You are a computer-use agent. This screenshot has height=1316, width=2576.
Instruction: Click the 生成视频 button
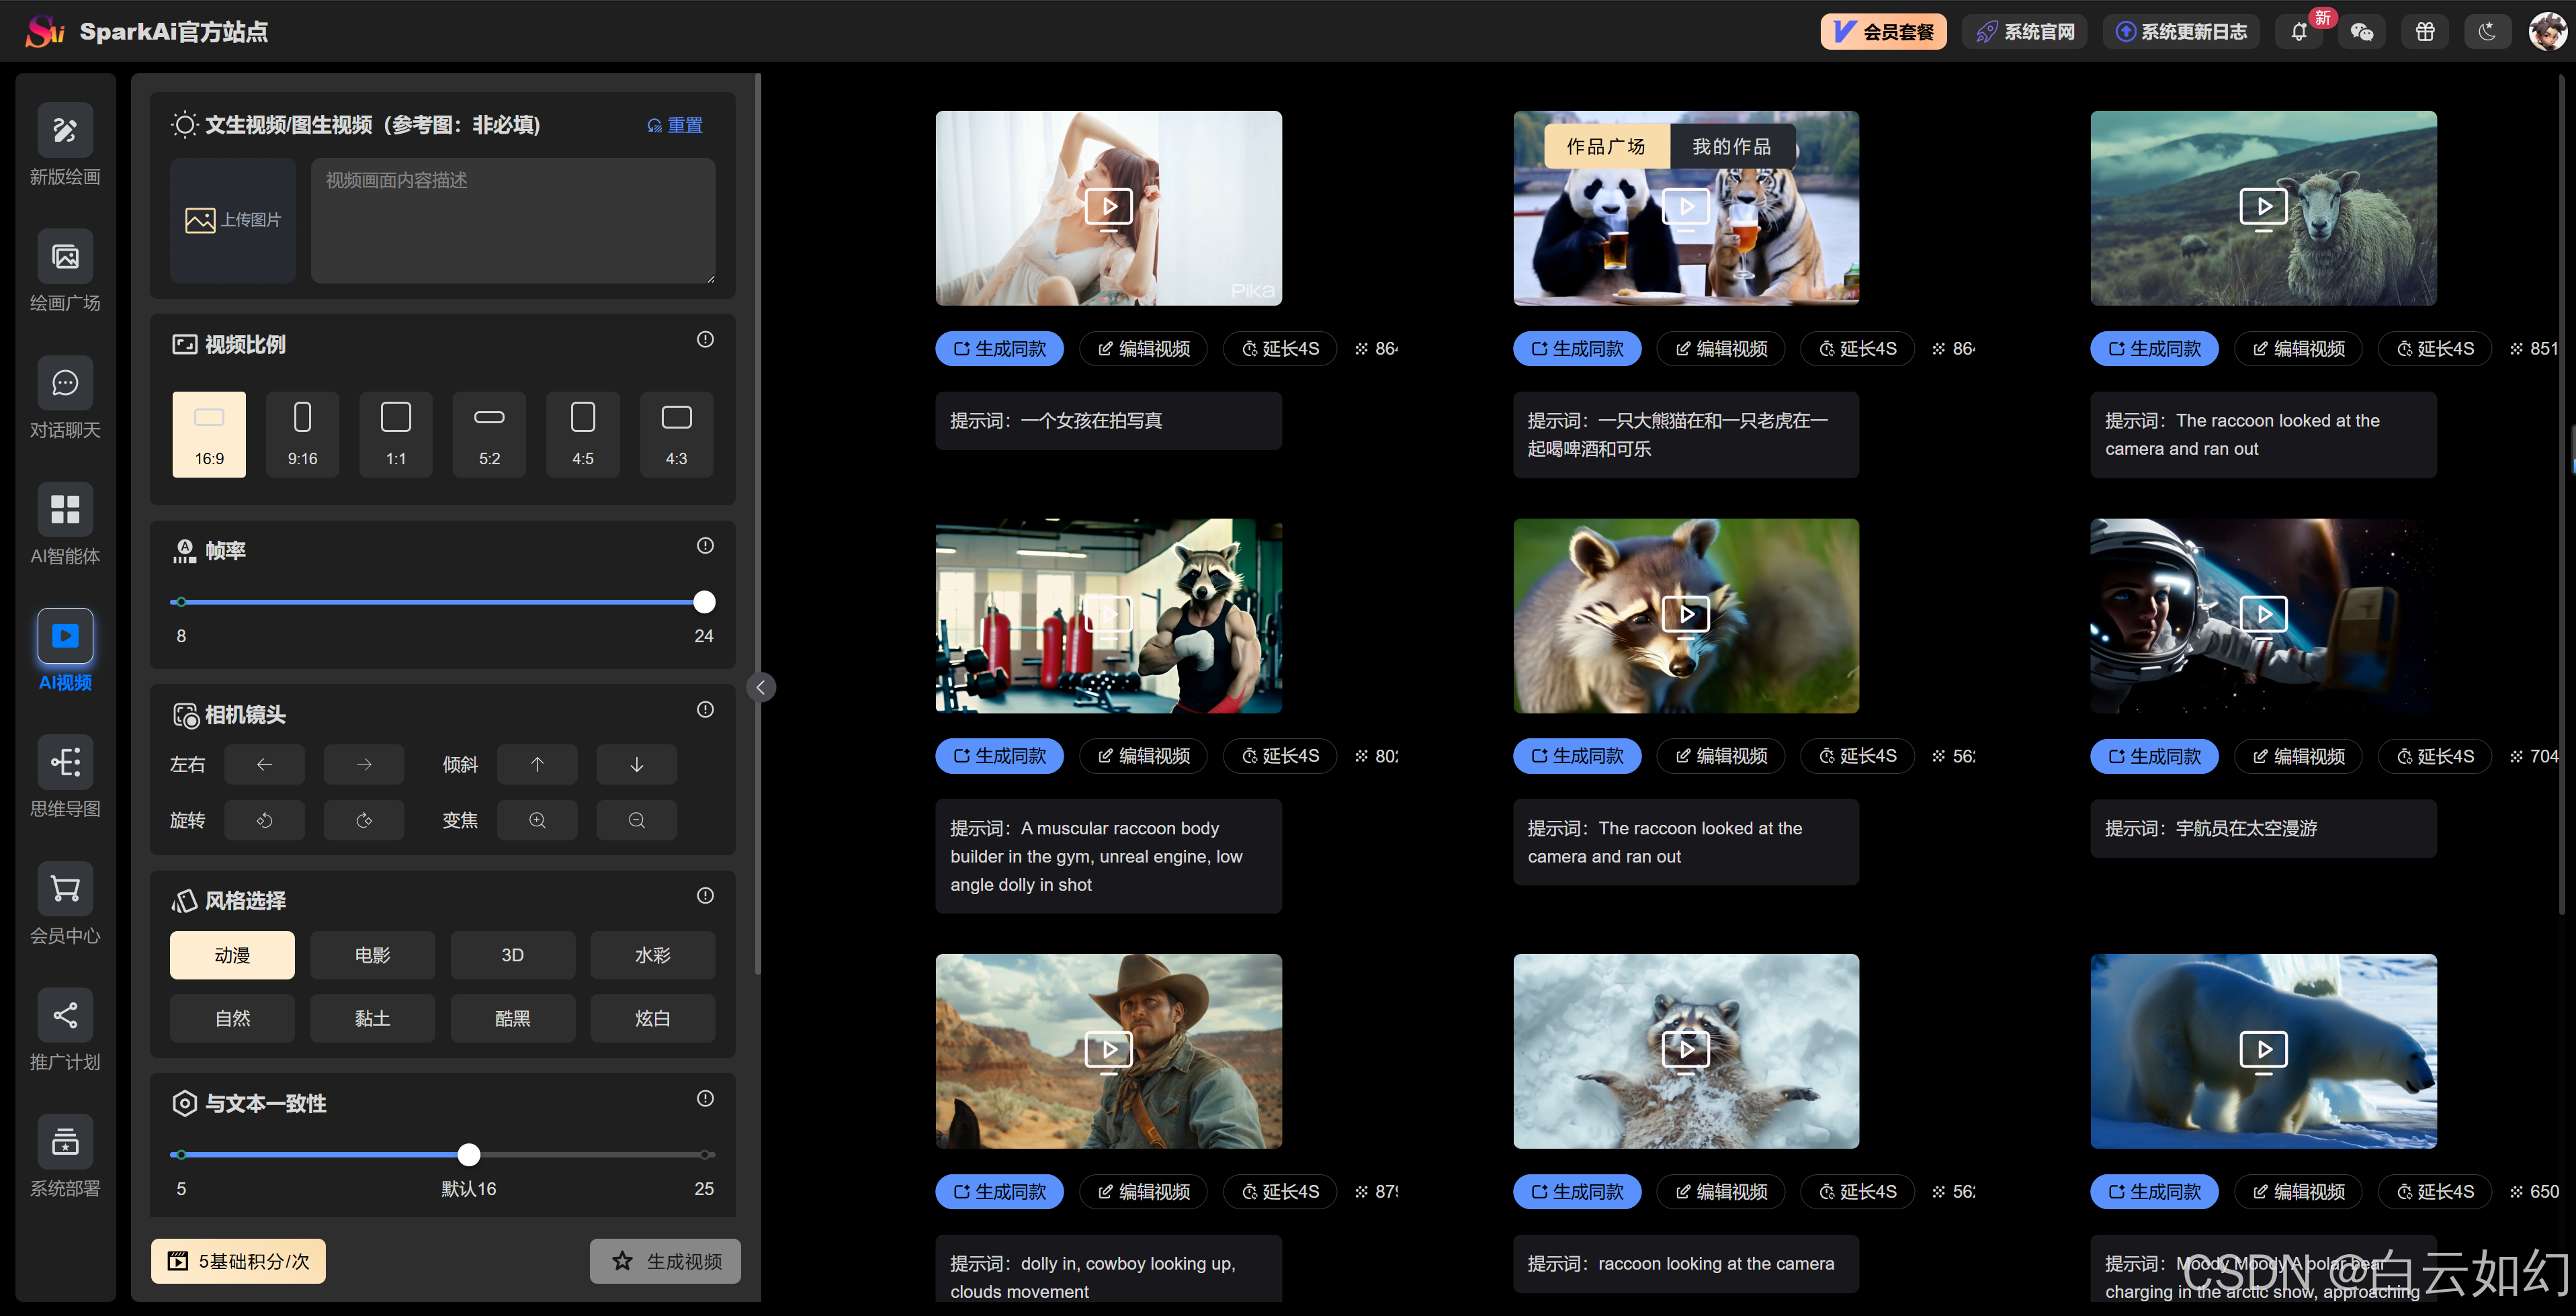[x=665, y=1262]
